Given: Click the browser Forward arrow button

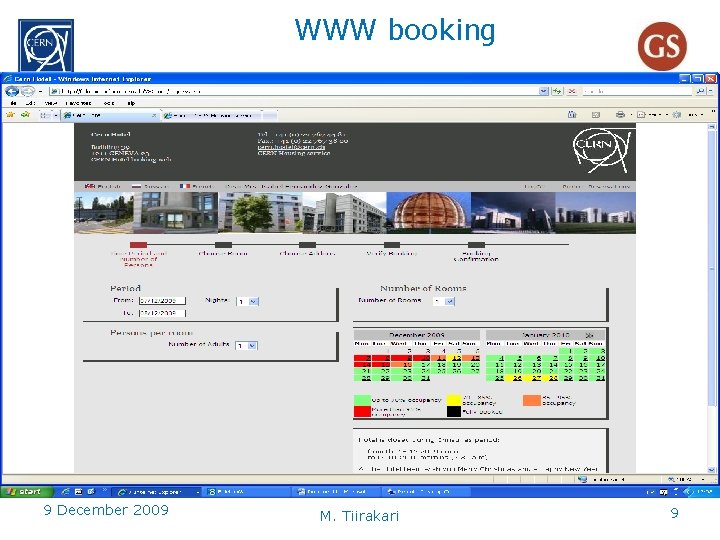Looking at the screenshot, I should coord(28,91).
